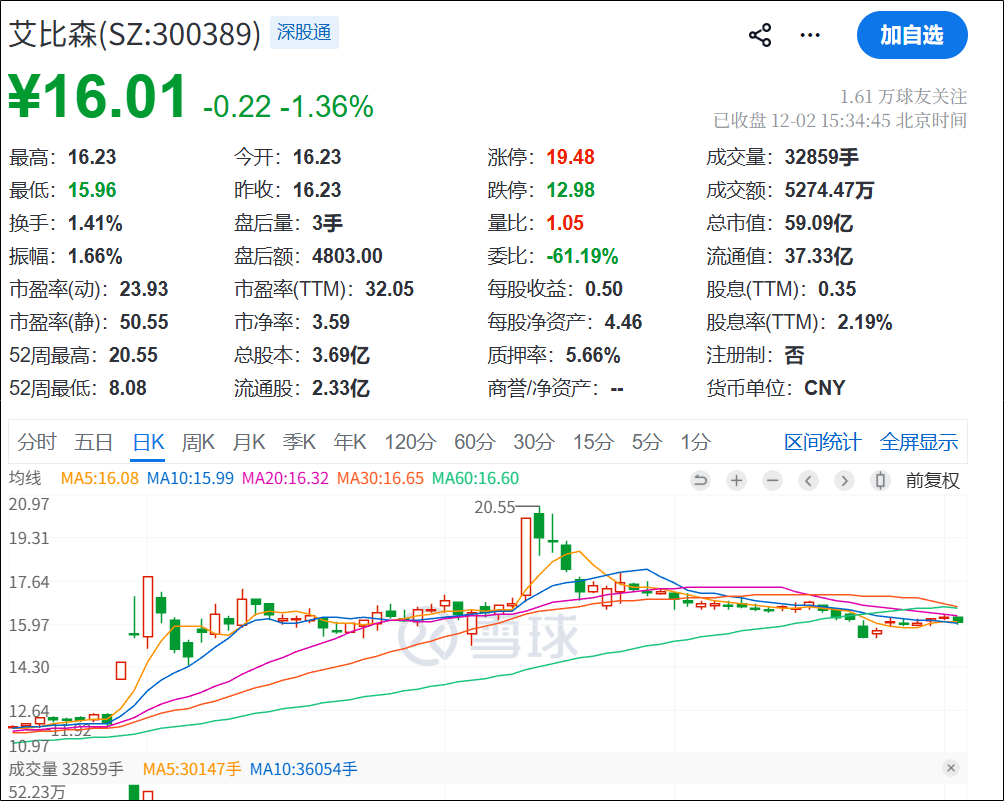Move chart right with next arrow

tap(845, 480)
